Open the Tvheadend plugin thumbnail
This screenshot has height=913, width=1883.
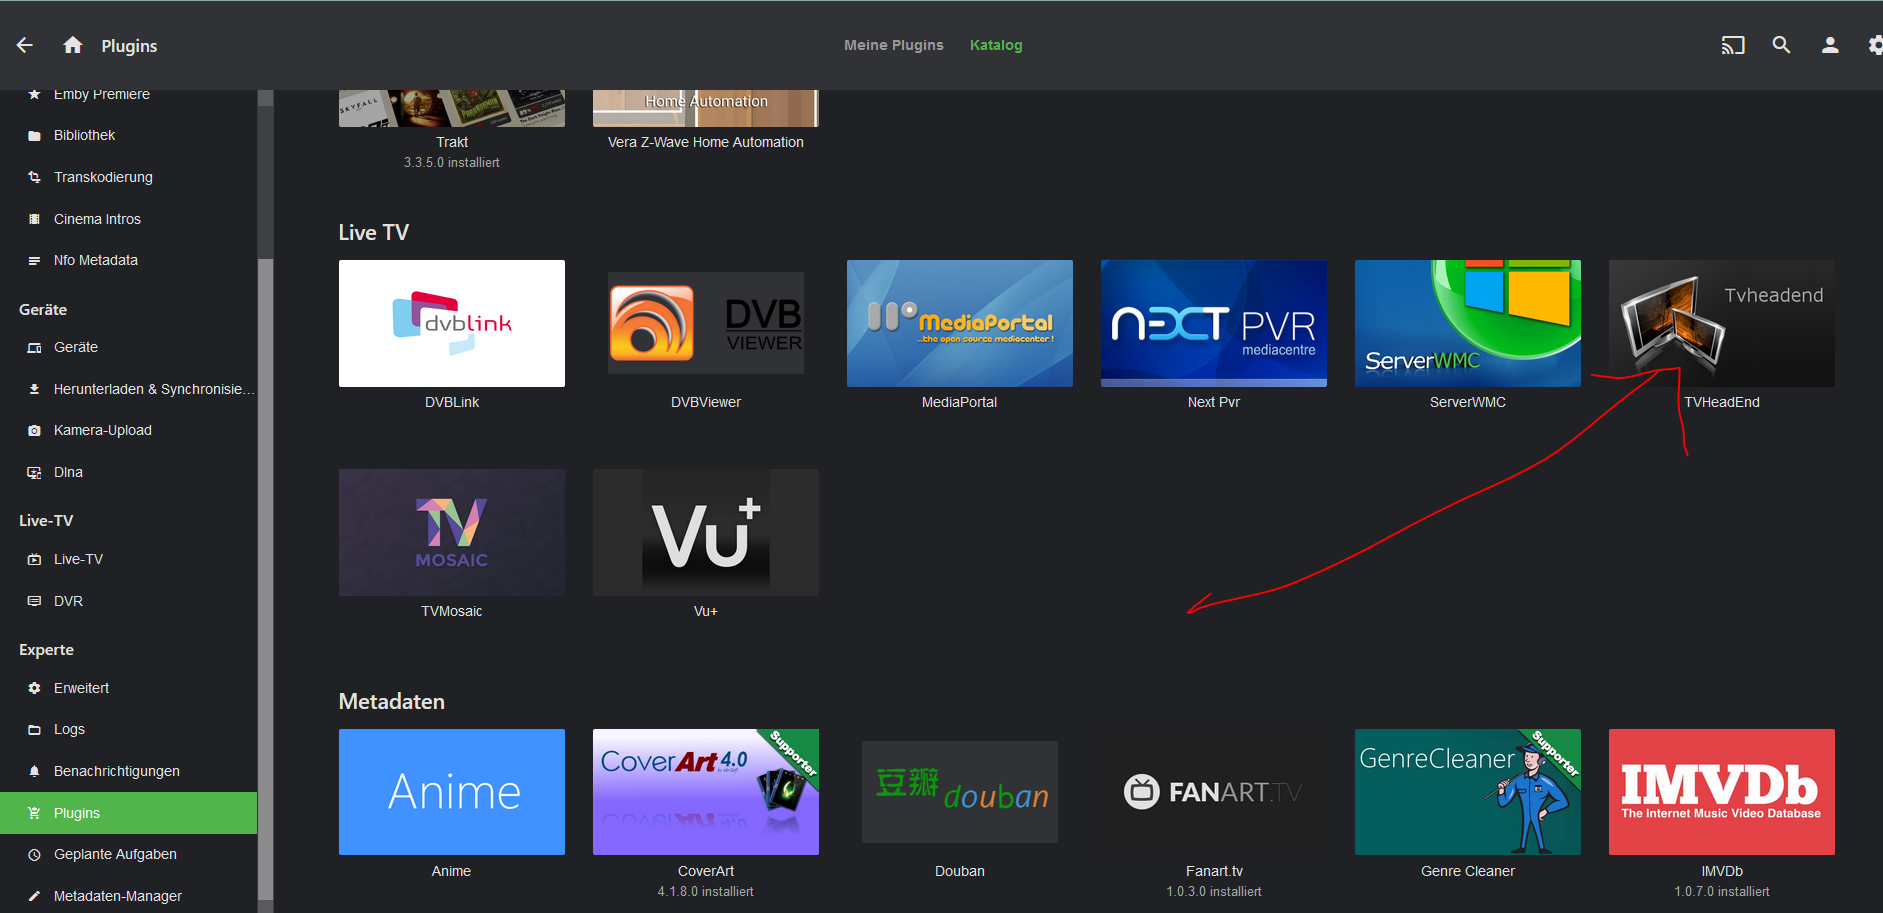(x=1722, y=323)
